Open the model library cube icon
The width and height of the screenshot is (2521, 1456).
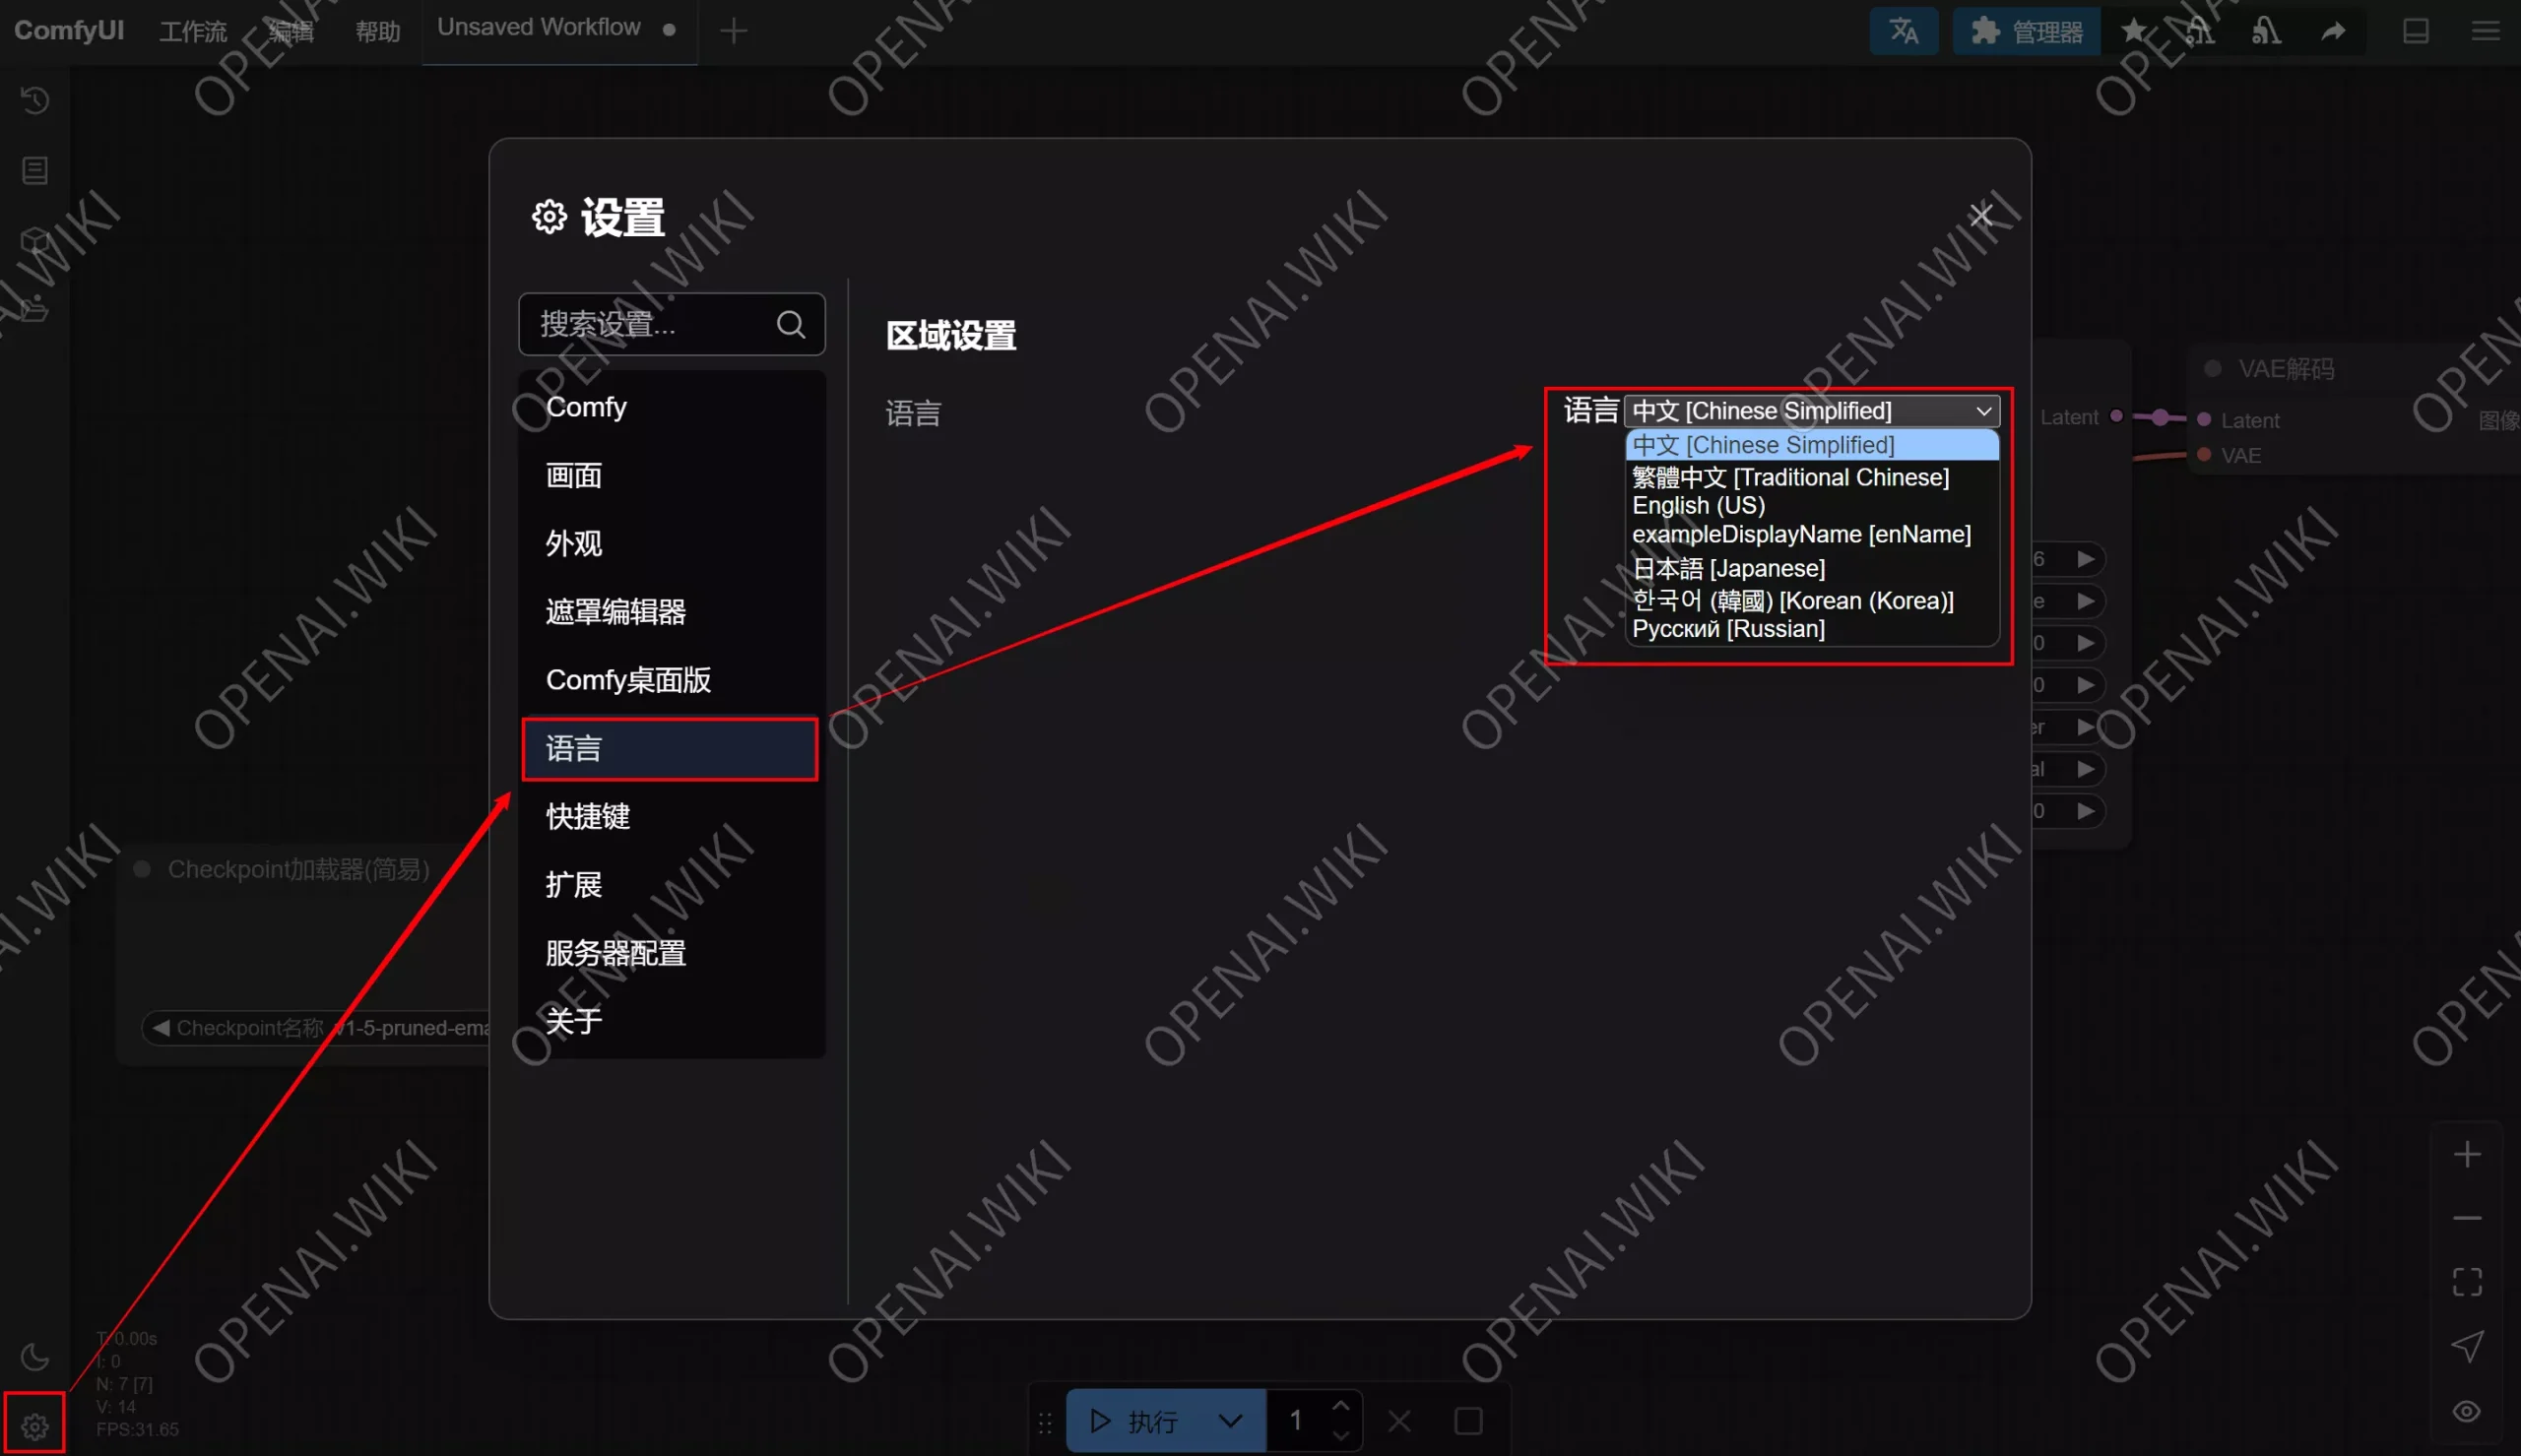click(35, 240)
